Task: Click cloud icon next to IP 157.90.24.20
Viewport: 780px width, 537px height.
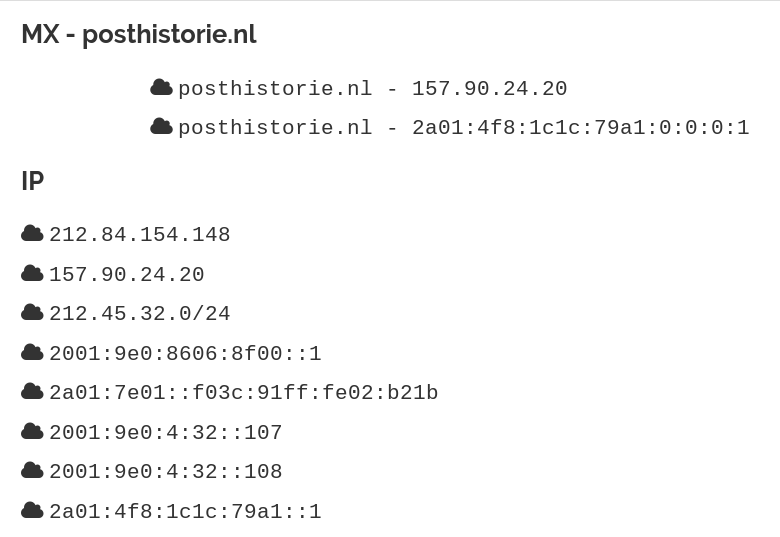Action: [32, 274]
